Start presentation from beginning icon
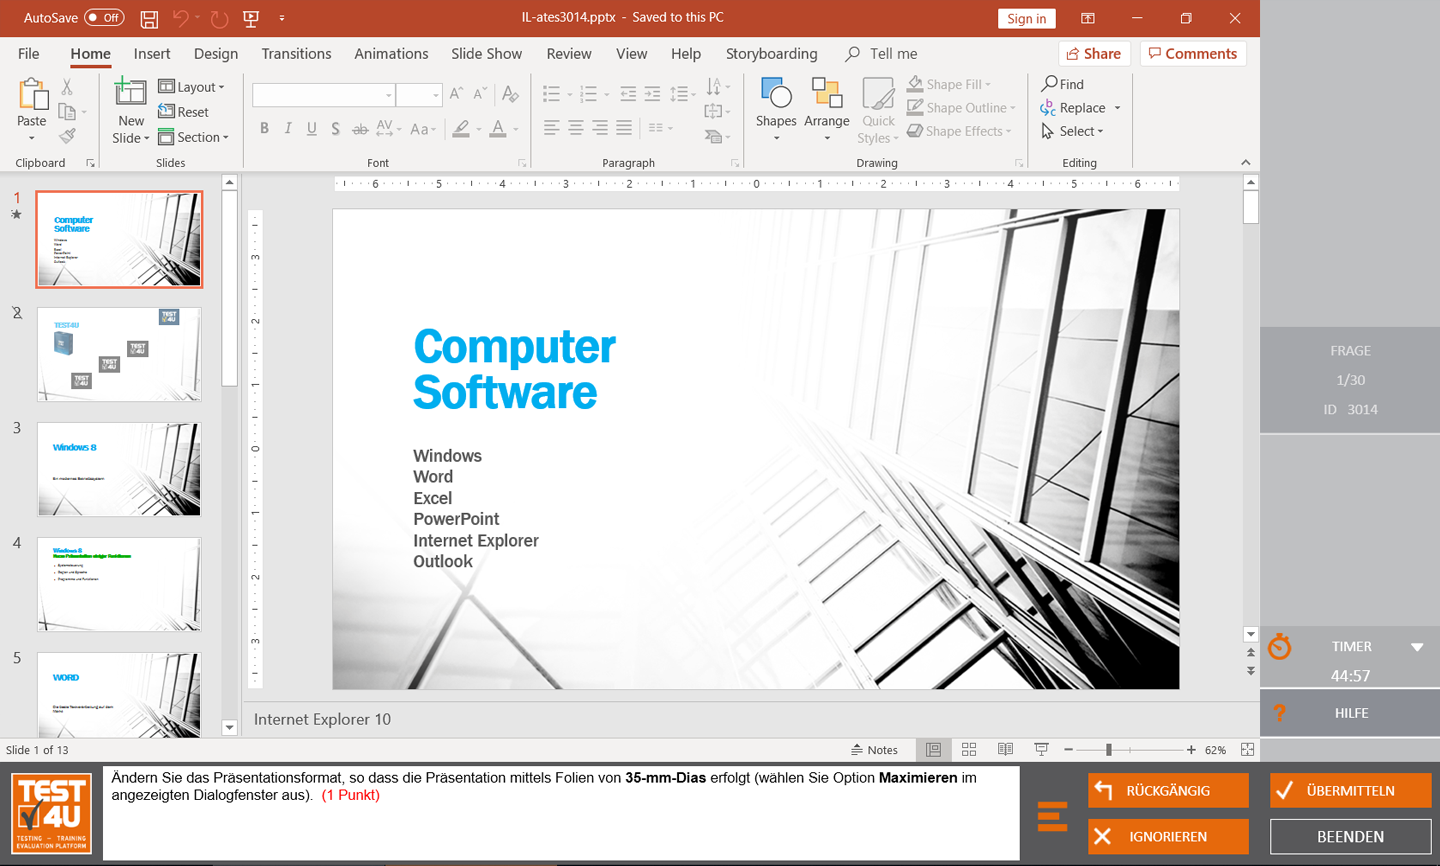 click(x=251, y=18)
